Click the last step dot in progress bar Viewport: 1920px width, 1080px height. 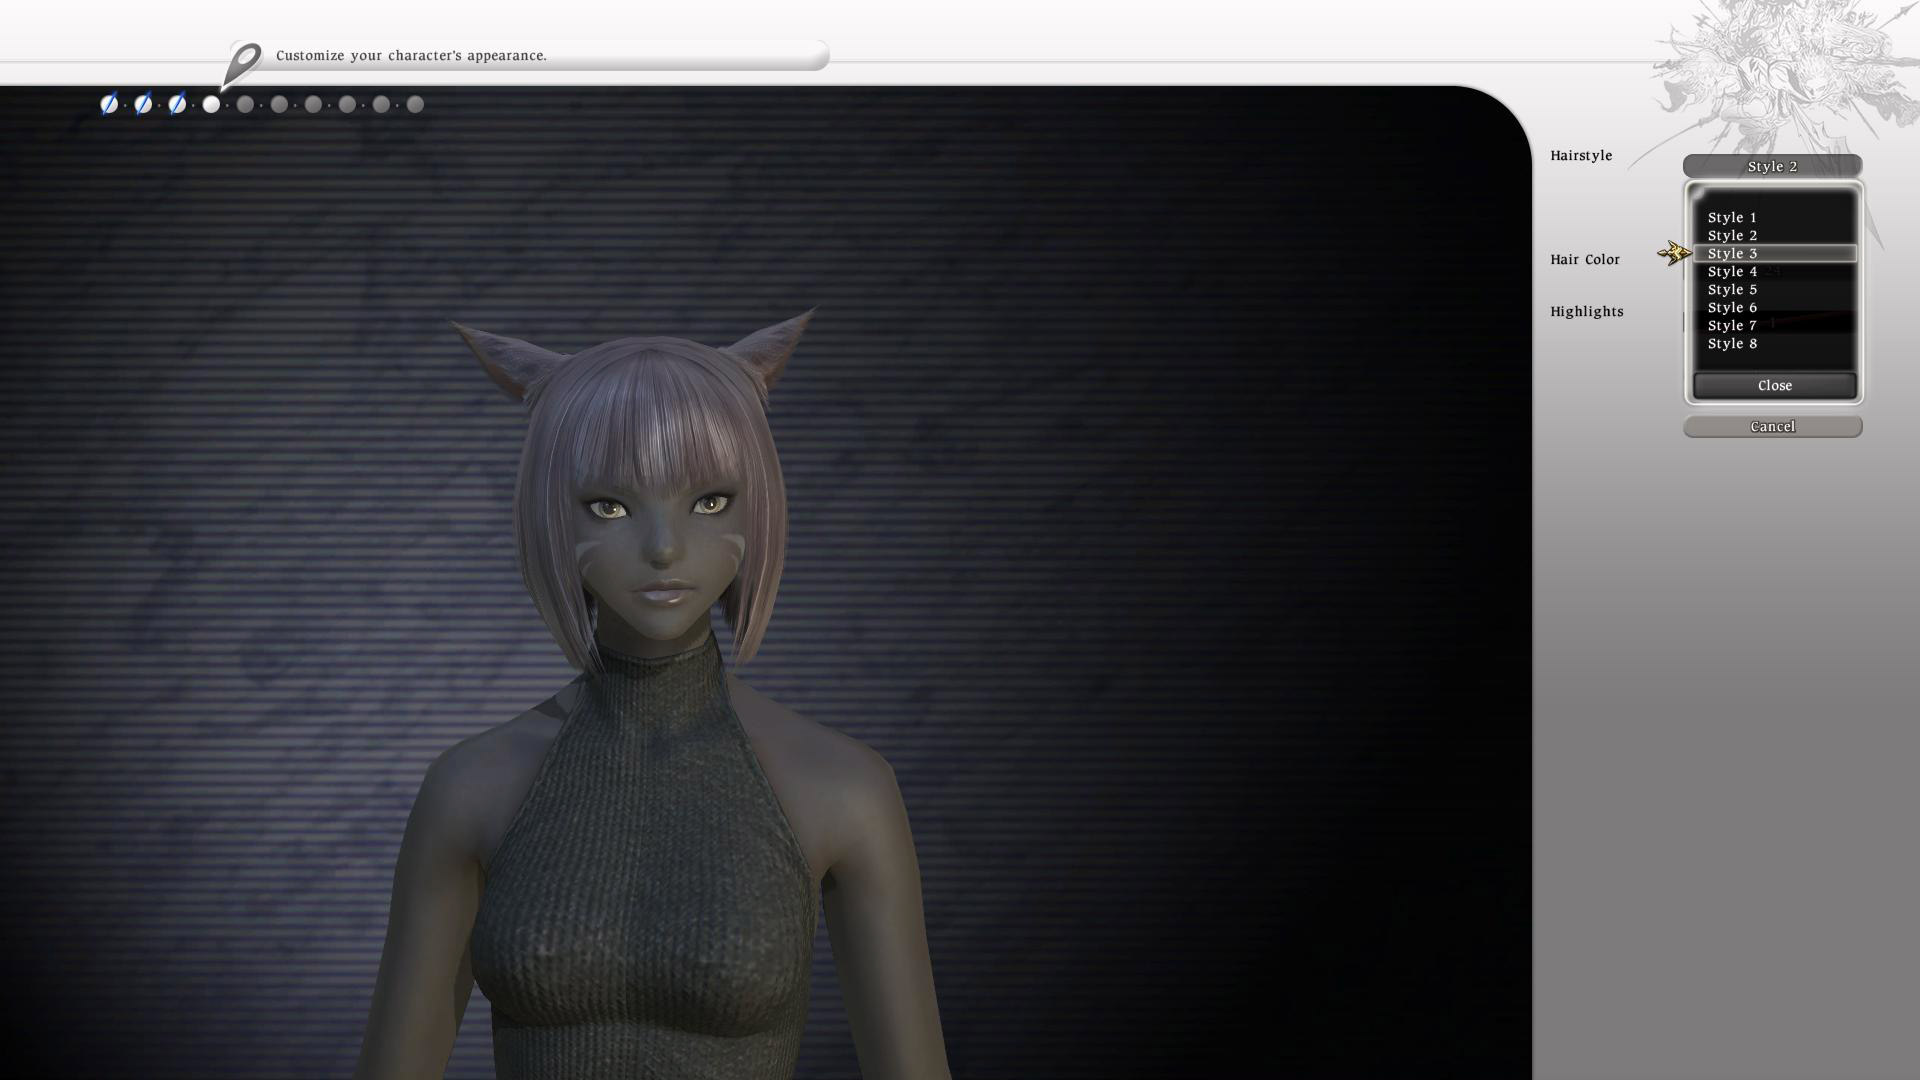[x=415, y=104]
